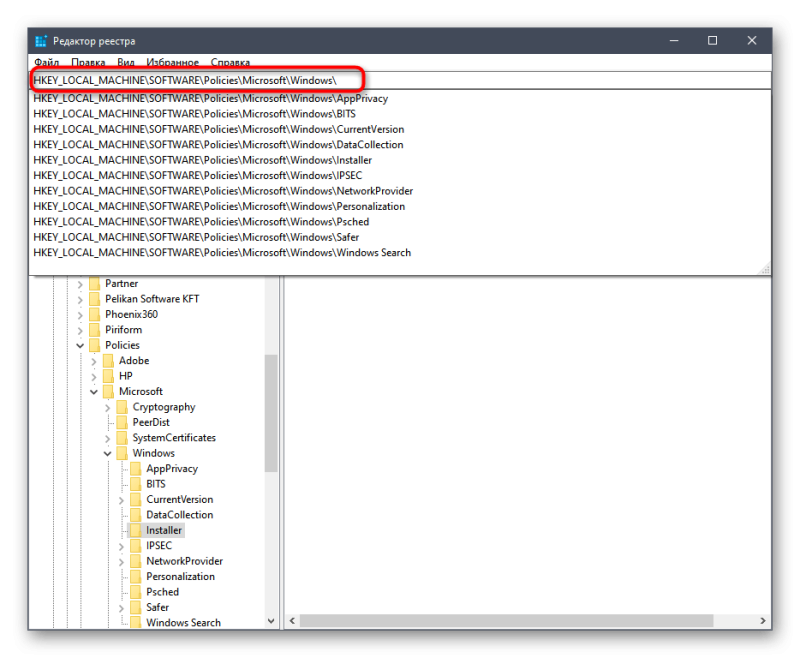Select the Psched path suggestion
The height and width of the screenshot is (658, 800).
tap(399, 222)
